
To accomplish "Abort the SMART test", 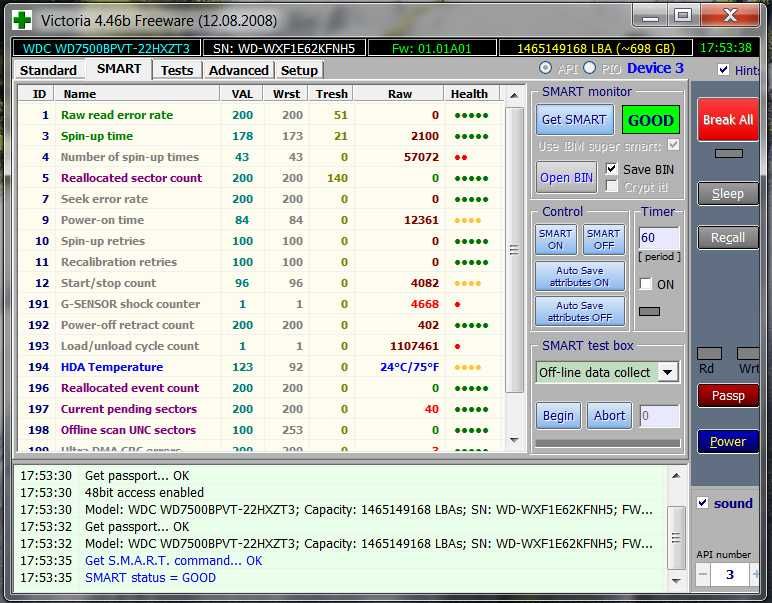I will pyautogui.click(x=609, y=416).
